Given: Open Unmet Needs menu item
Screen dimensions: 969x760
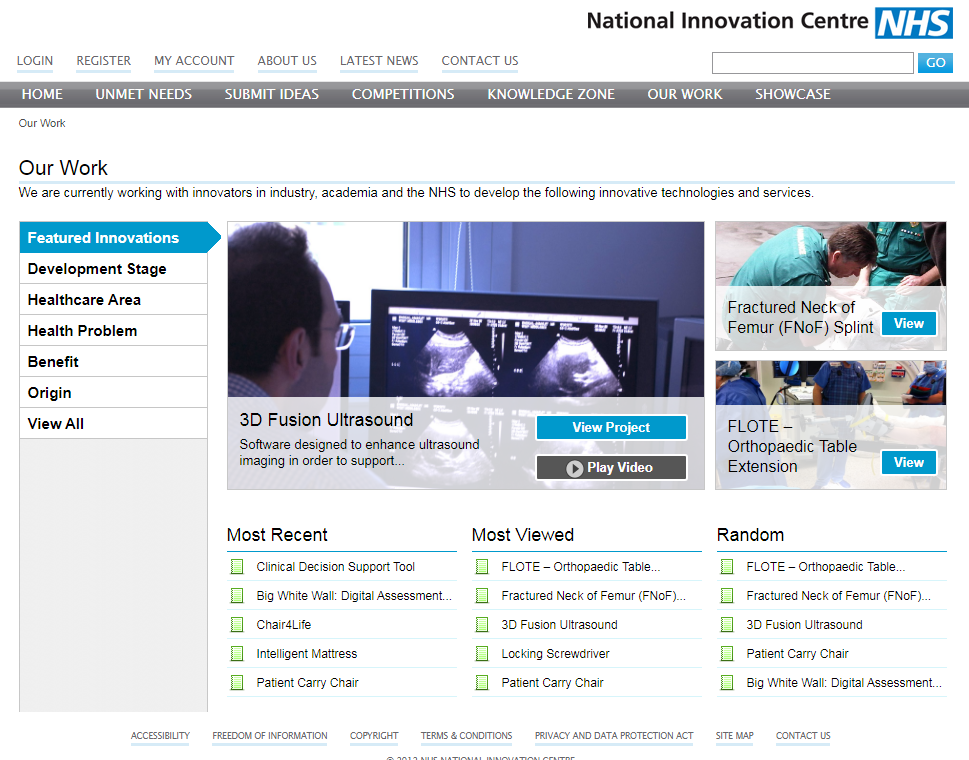Looking at the screenshot, I should click(x=143, y=95).
